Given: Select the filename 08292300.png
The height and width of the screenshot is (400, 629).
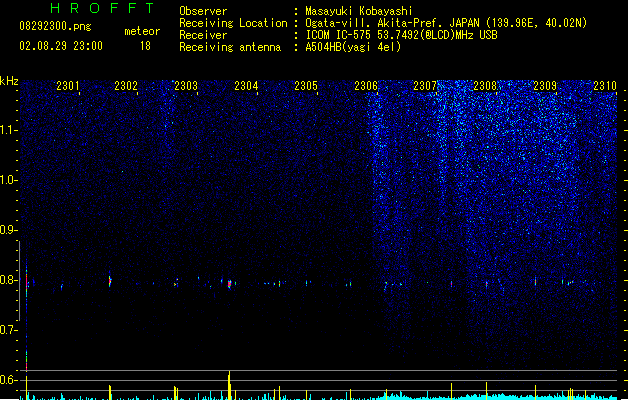Looking at the screenshot, I should pos(55,26).
